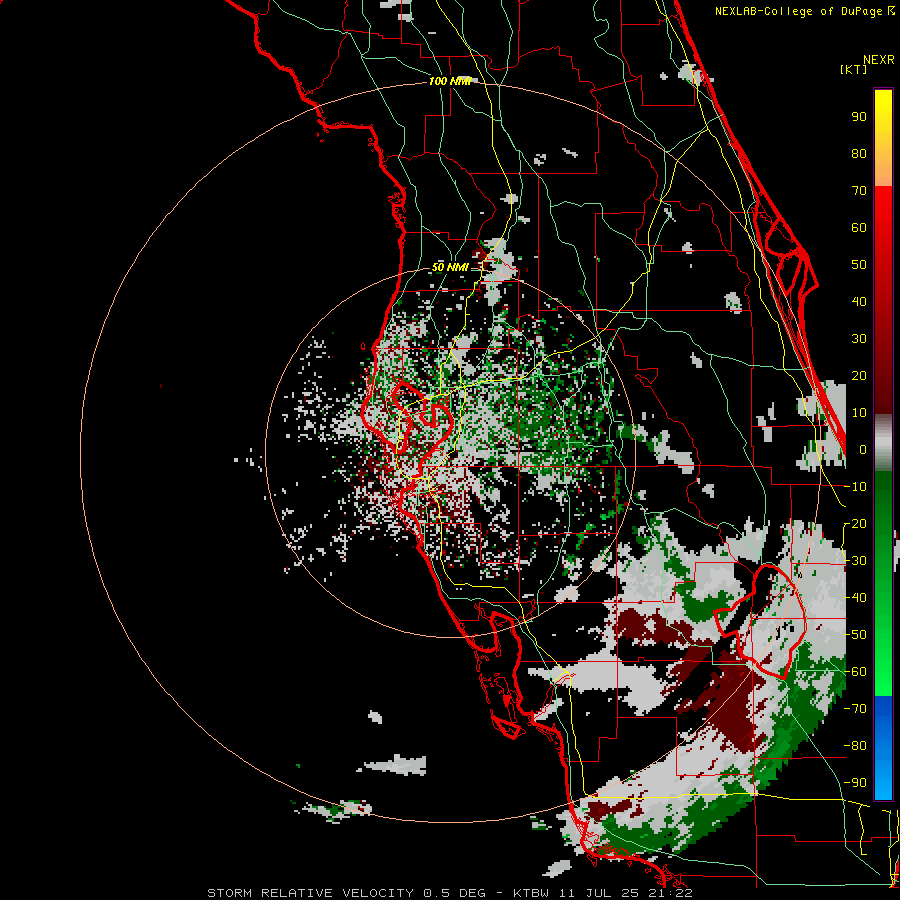Click the positive 10 knots scale label
The width and height of the screenshot is (900, 900).
tap(859, 413)
